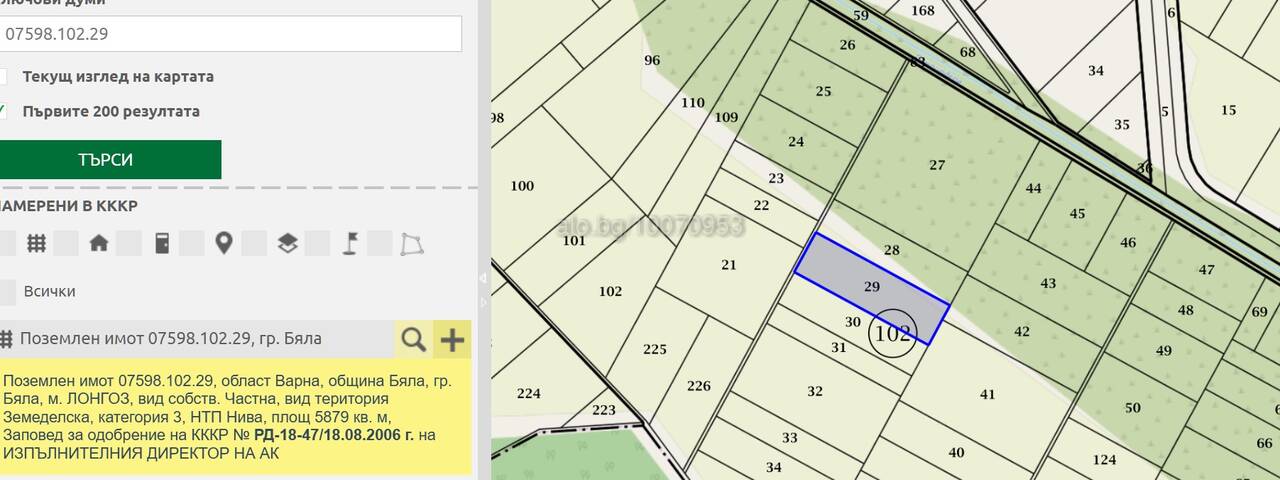Image resolution: width=1280 pixels, height=480 pixels.
Task: Toggle Първите 200 резултата checkbox
Action: point(4,111)
